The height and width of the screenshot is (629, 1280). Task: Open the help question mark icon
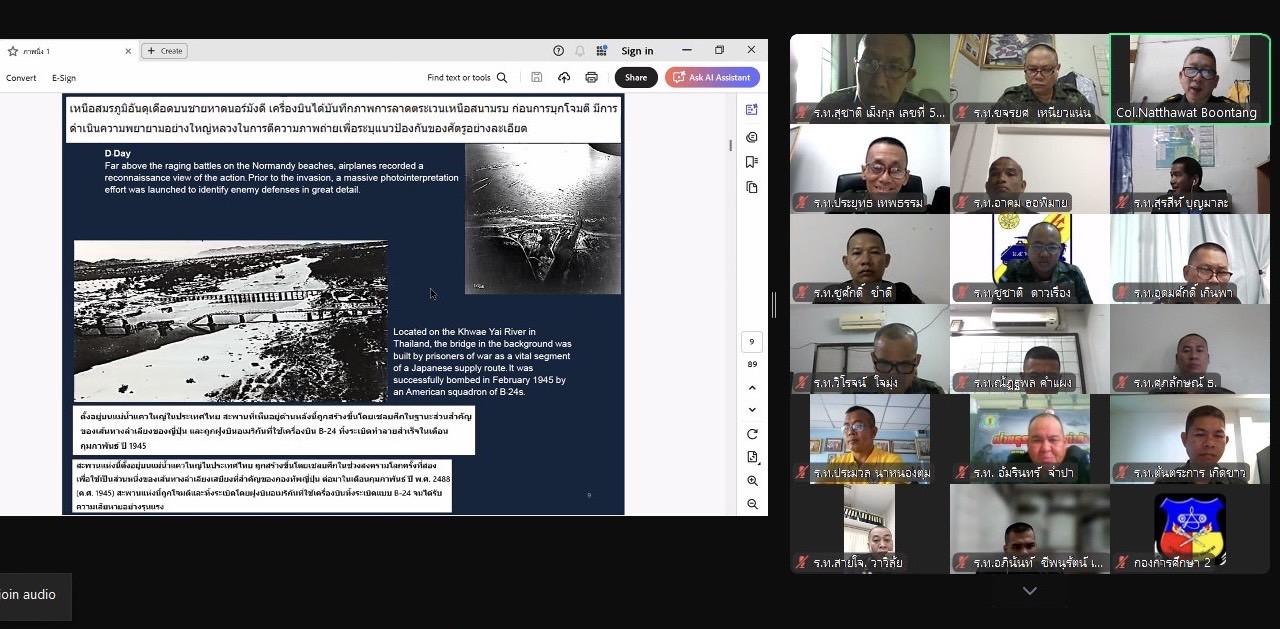tap(559, 51)
